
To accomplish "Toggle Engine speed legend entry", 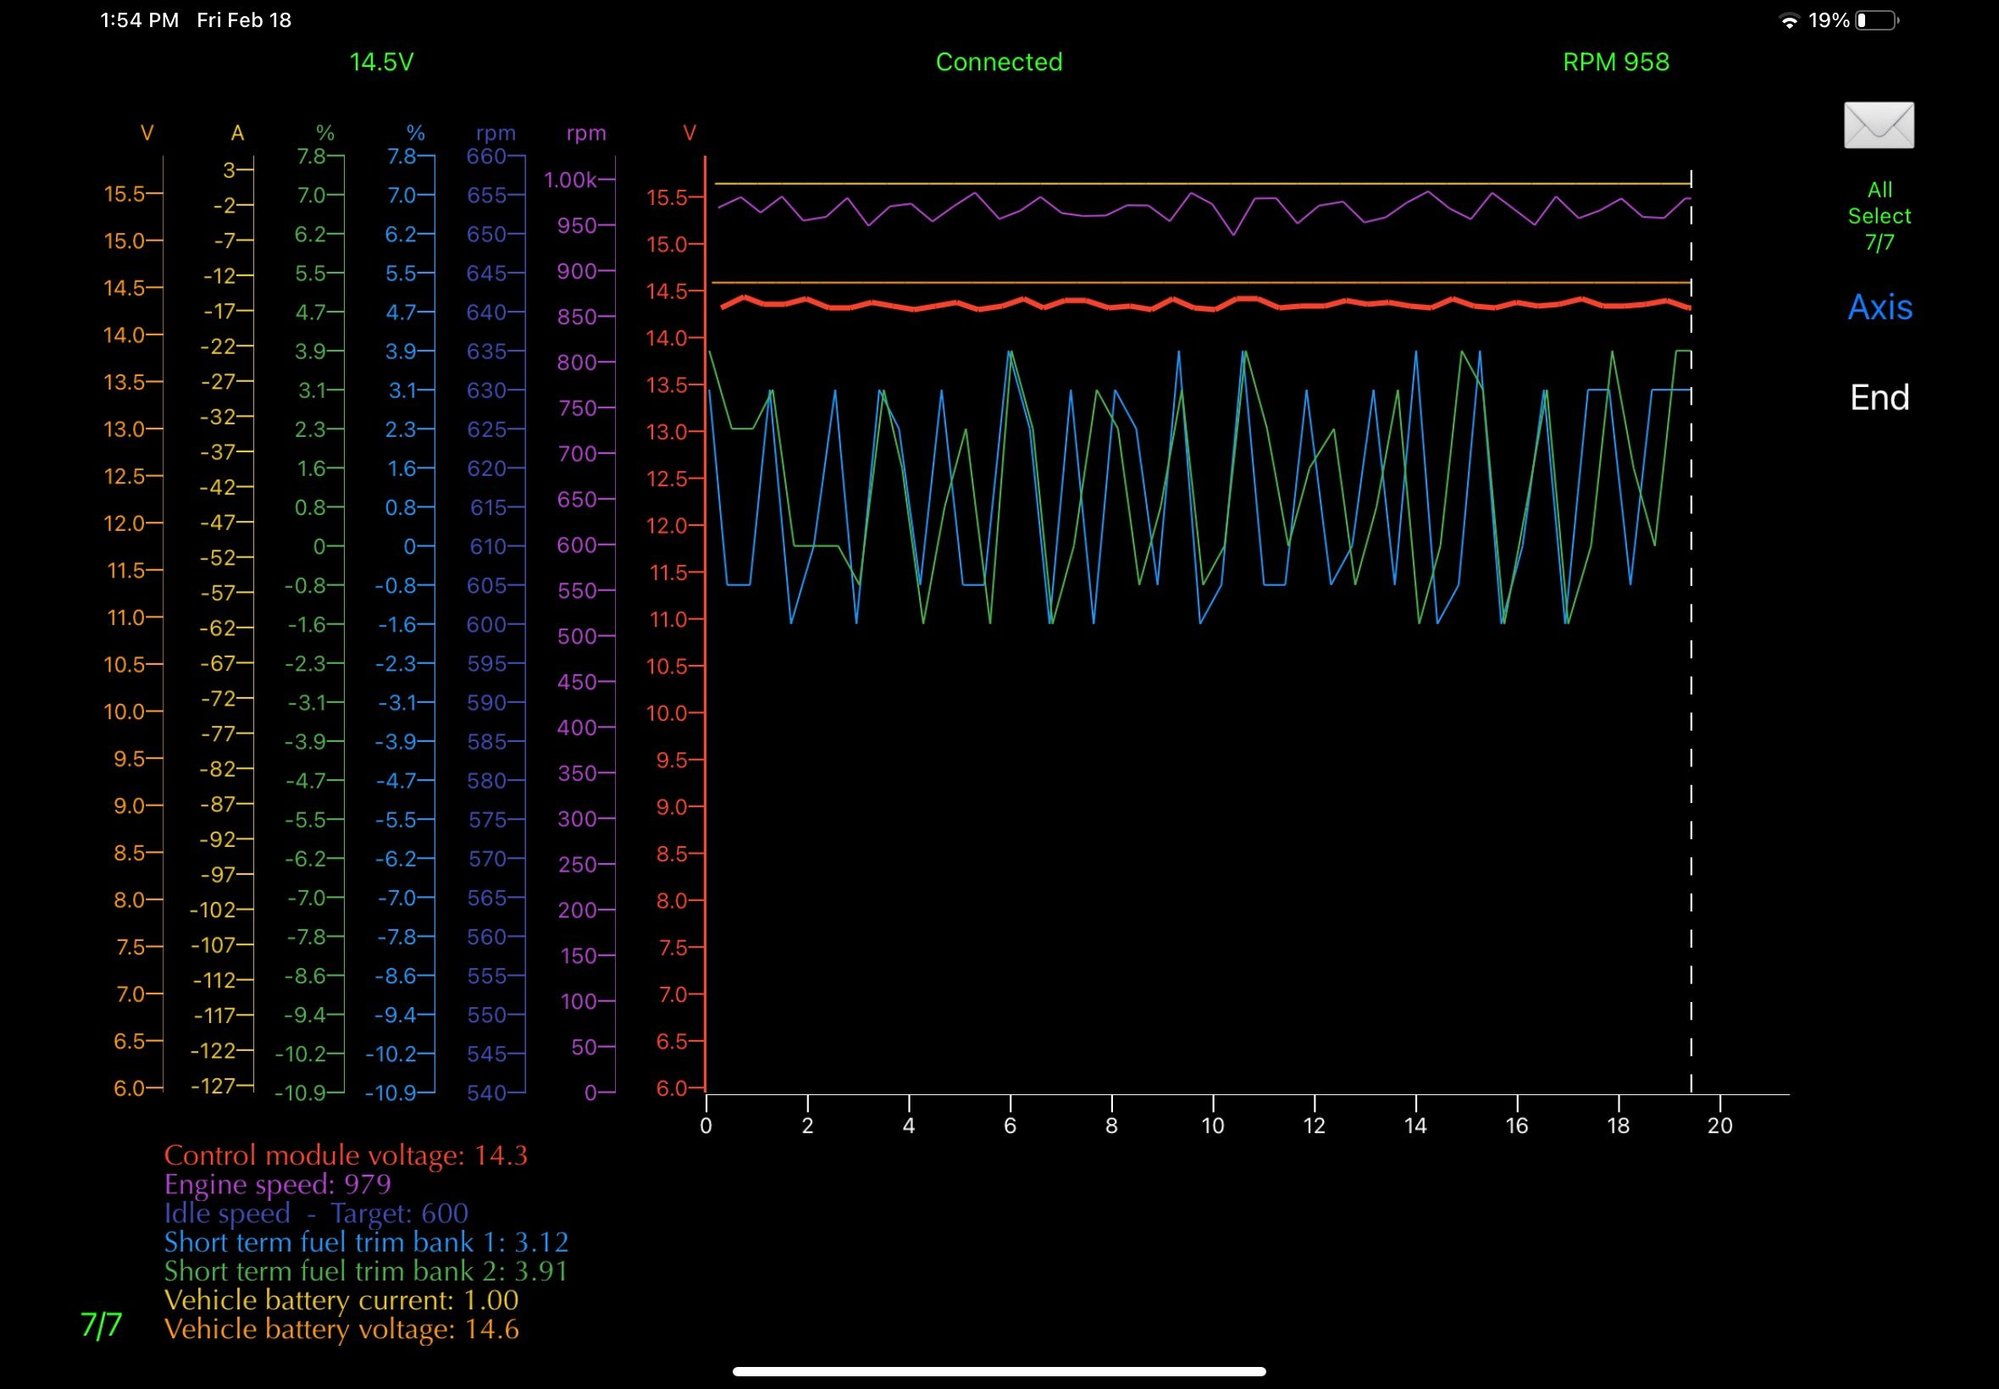I will pyautogui.click(x=277, y=1184).
